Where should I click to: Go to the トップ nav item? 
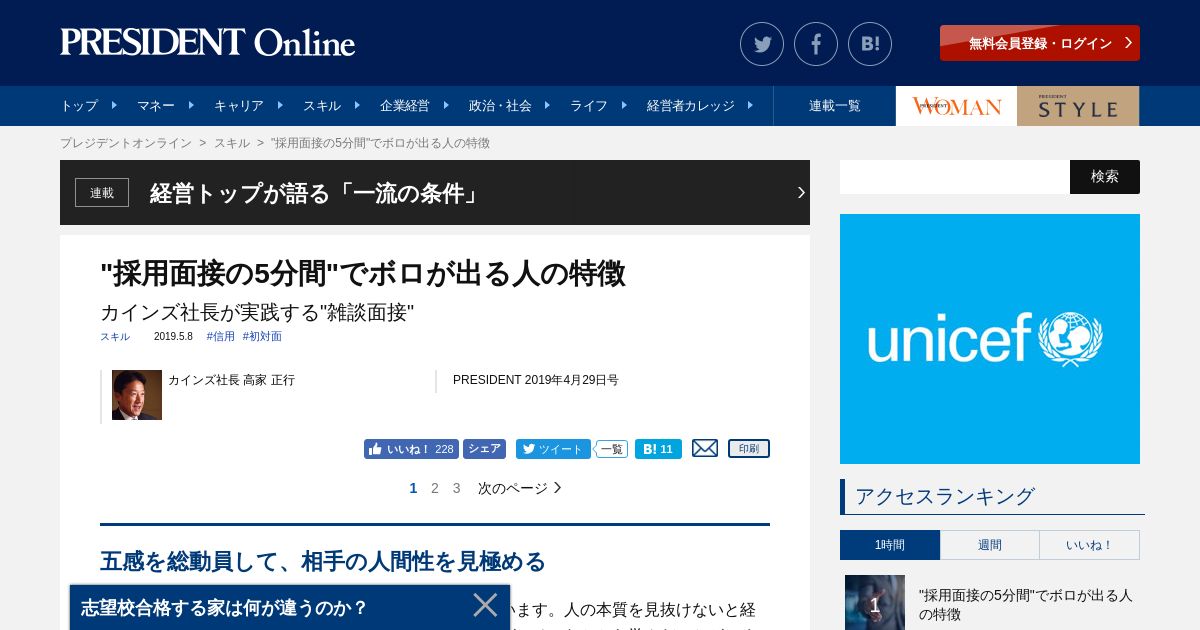(x=79, y=106)
